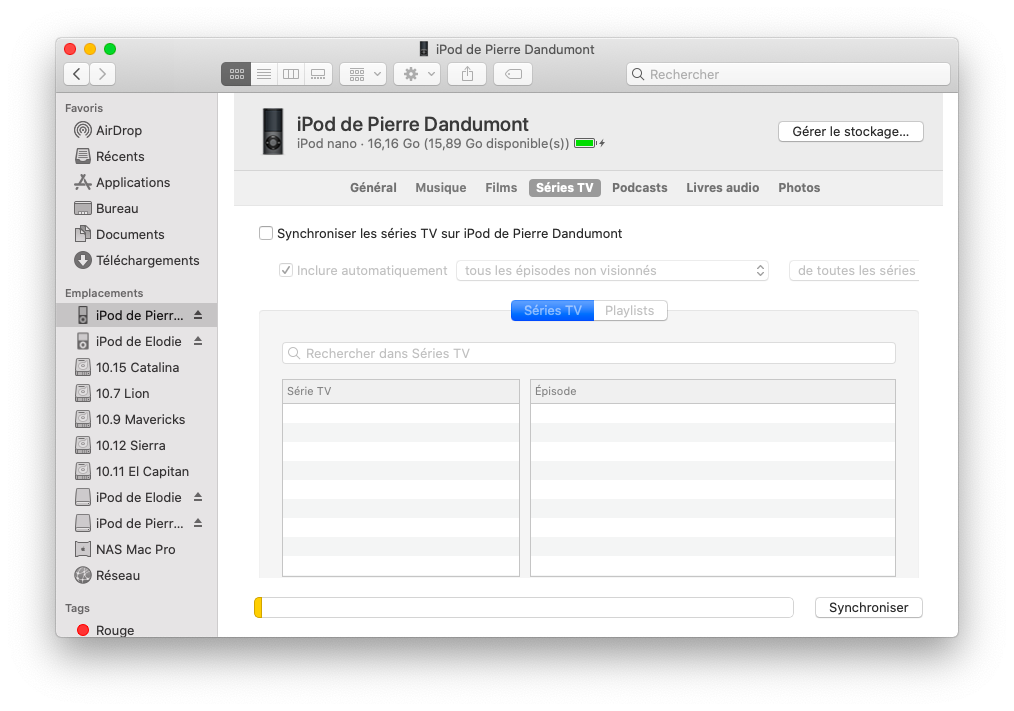Click the Série TV column header

tap(401, 391)
